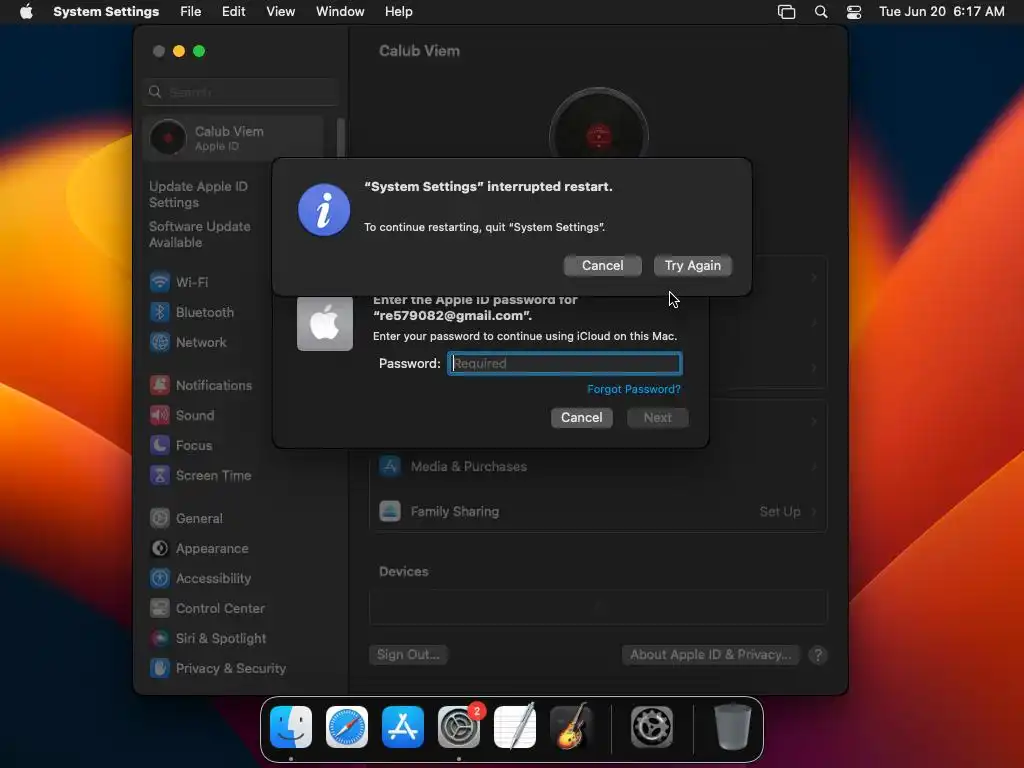The image size is (1024, 768).
Task: Open the Accessibility icon in sidebar
Action: pos(159,579)
